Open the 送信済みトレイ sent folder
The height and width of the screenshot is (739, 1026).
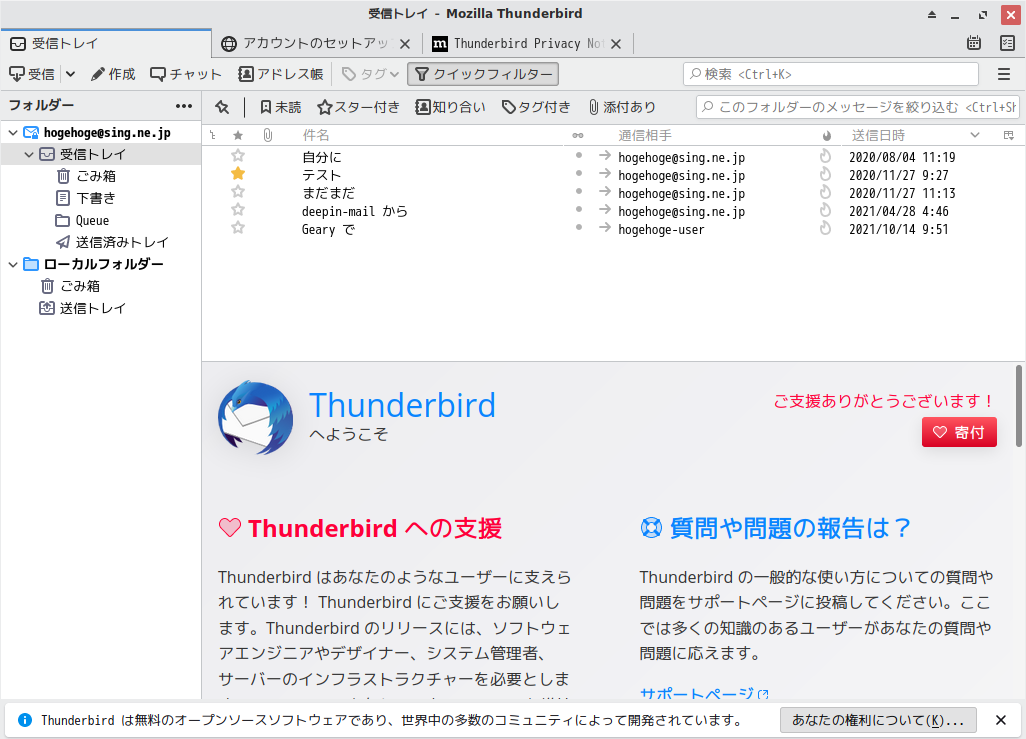coord(113,242)
